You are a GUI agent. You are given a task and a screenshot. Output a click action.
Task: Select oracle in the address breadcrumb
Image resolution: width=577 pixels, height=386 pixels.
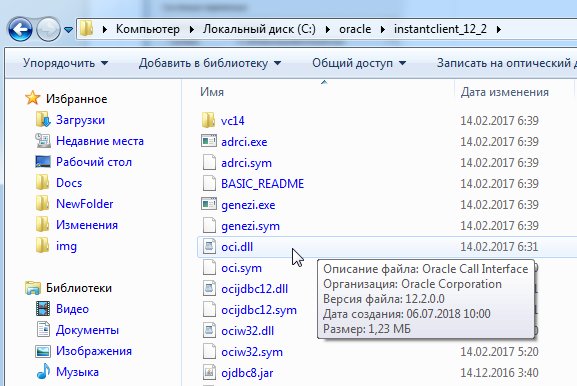pos(355,29)
